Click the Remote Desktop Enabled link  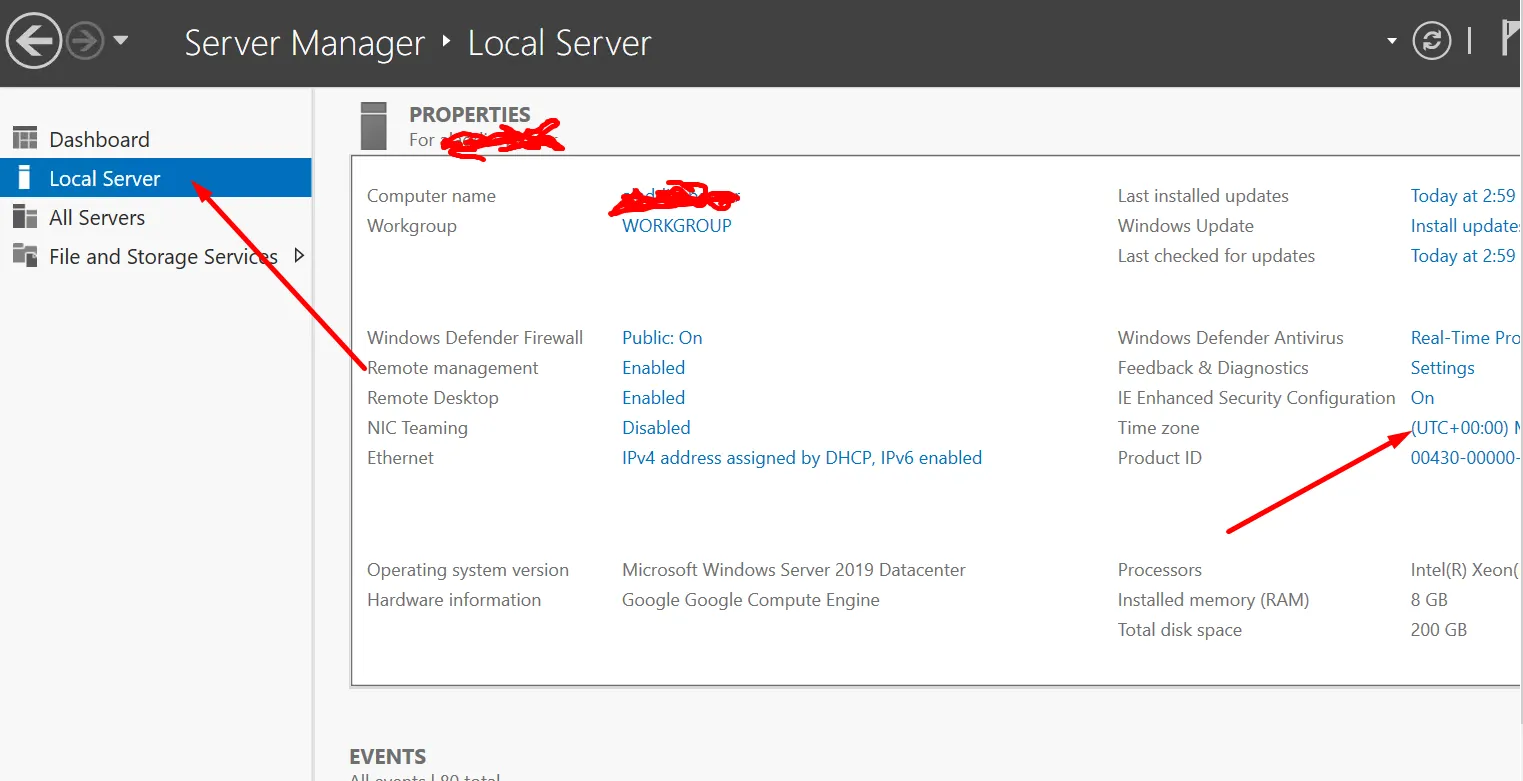653,398
